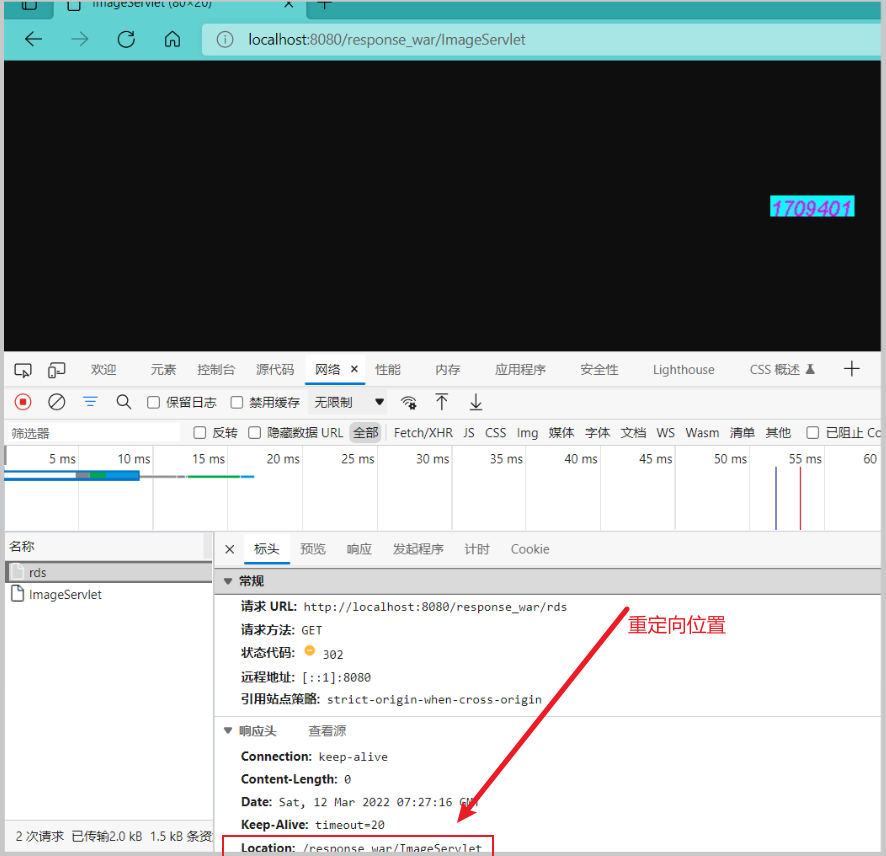Switch to the 计时 detail tab
This screenshot has height=856, width=886.
pos(477,549)
